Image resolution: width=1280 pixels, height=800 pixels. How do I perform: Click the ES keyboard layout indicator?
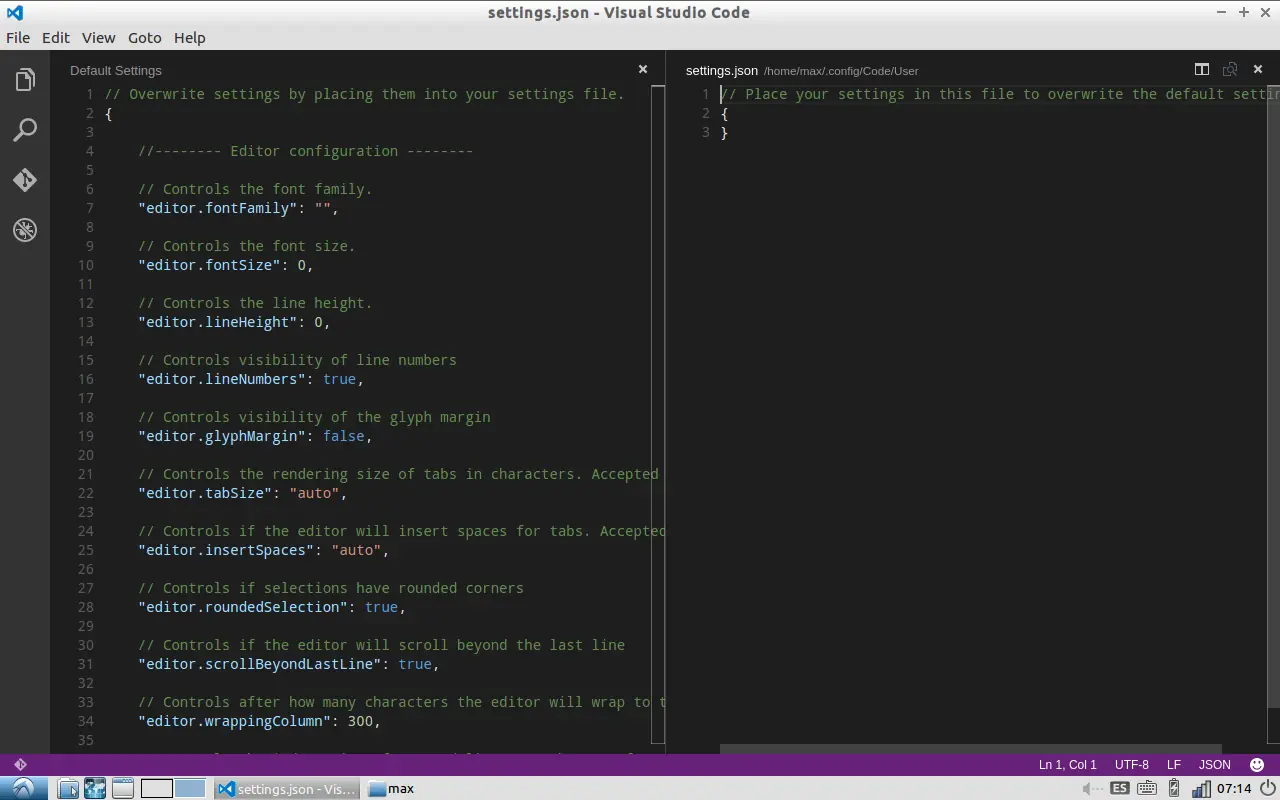click(x=1120, y=788)
